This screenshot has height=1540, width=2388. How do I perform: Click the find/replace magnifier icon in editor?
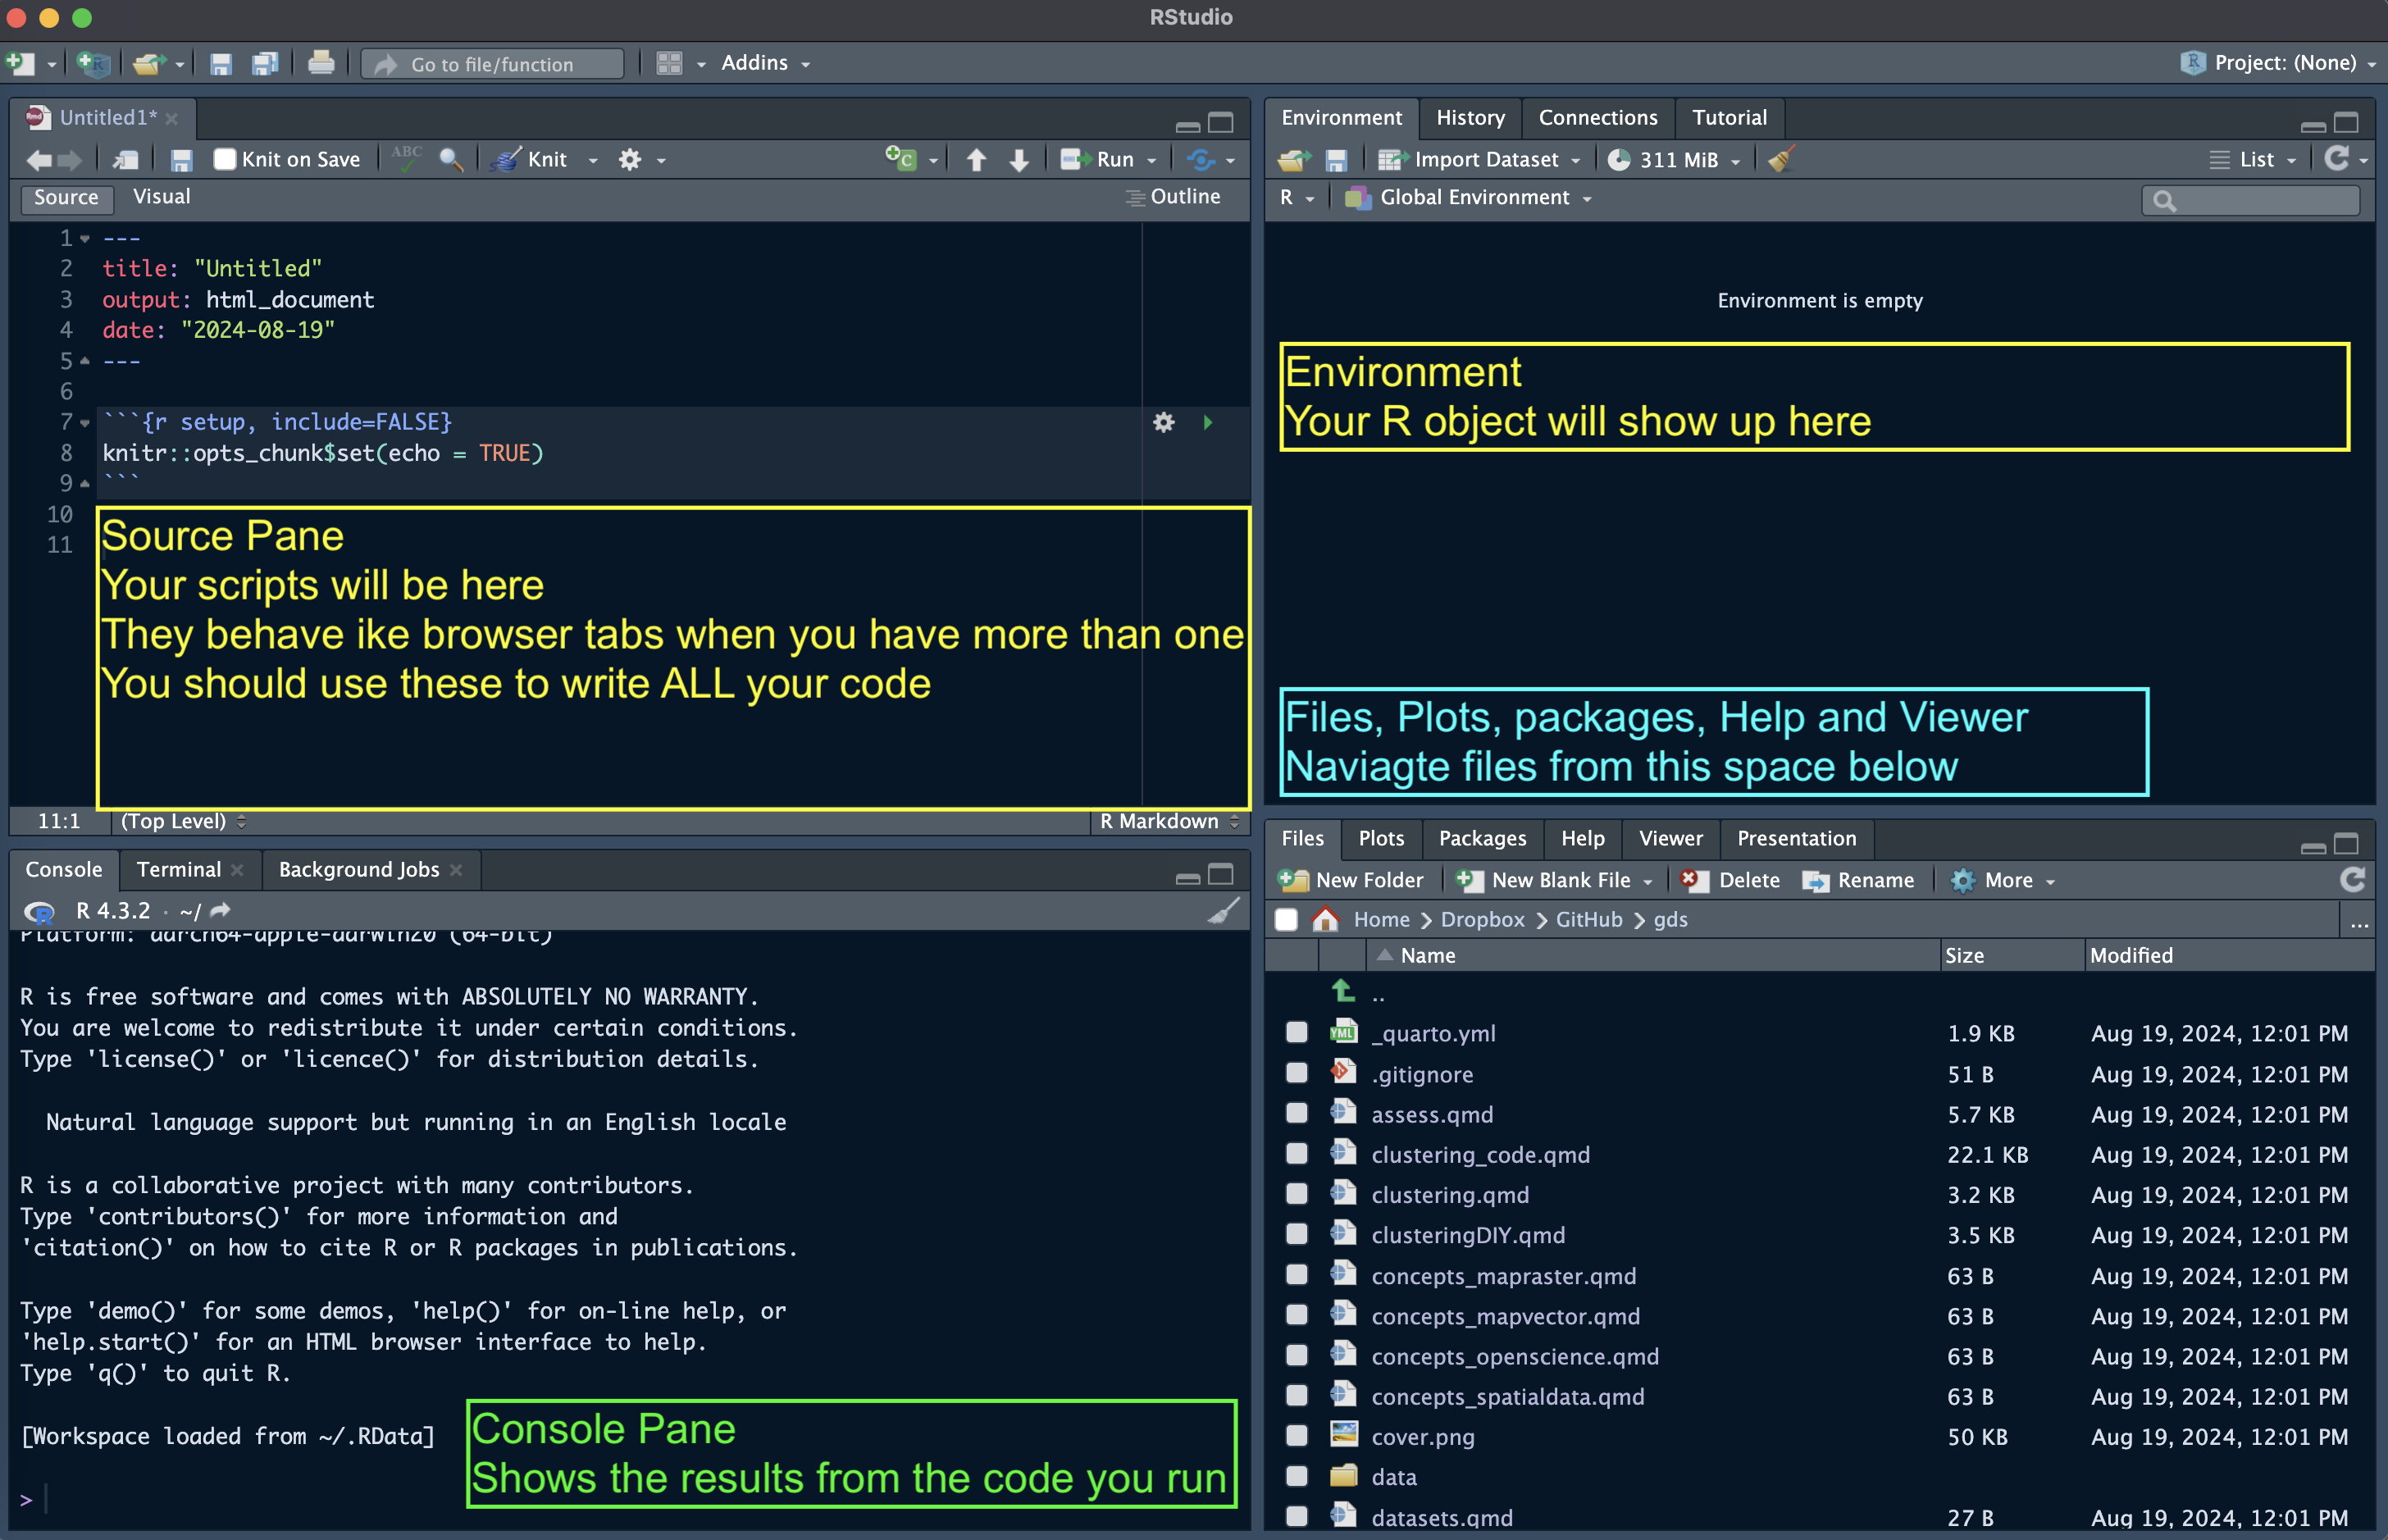click(x=451, y=160)
